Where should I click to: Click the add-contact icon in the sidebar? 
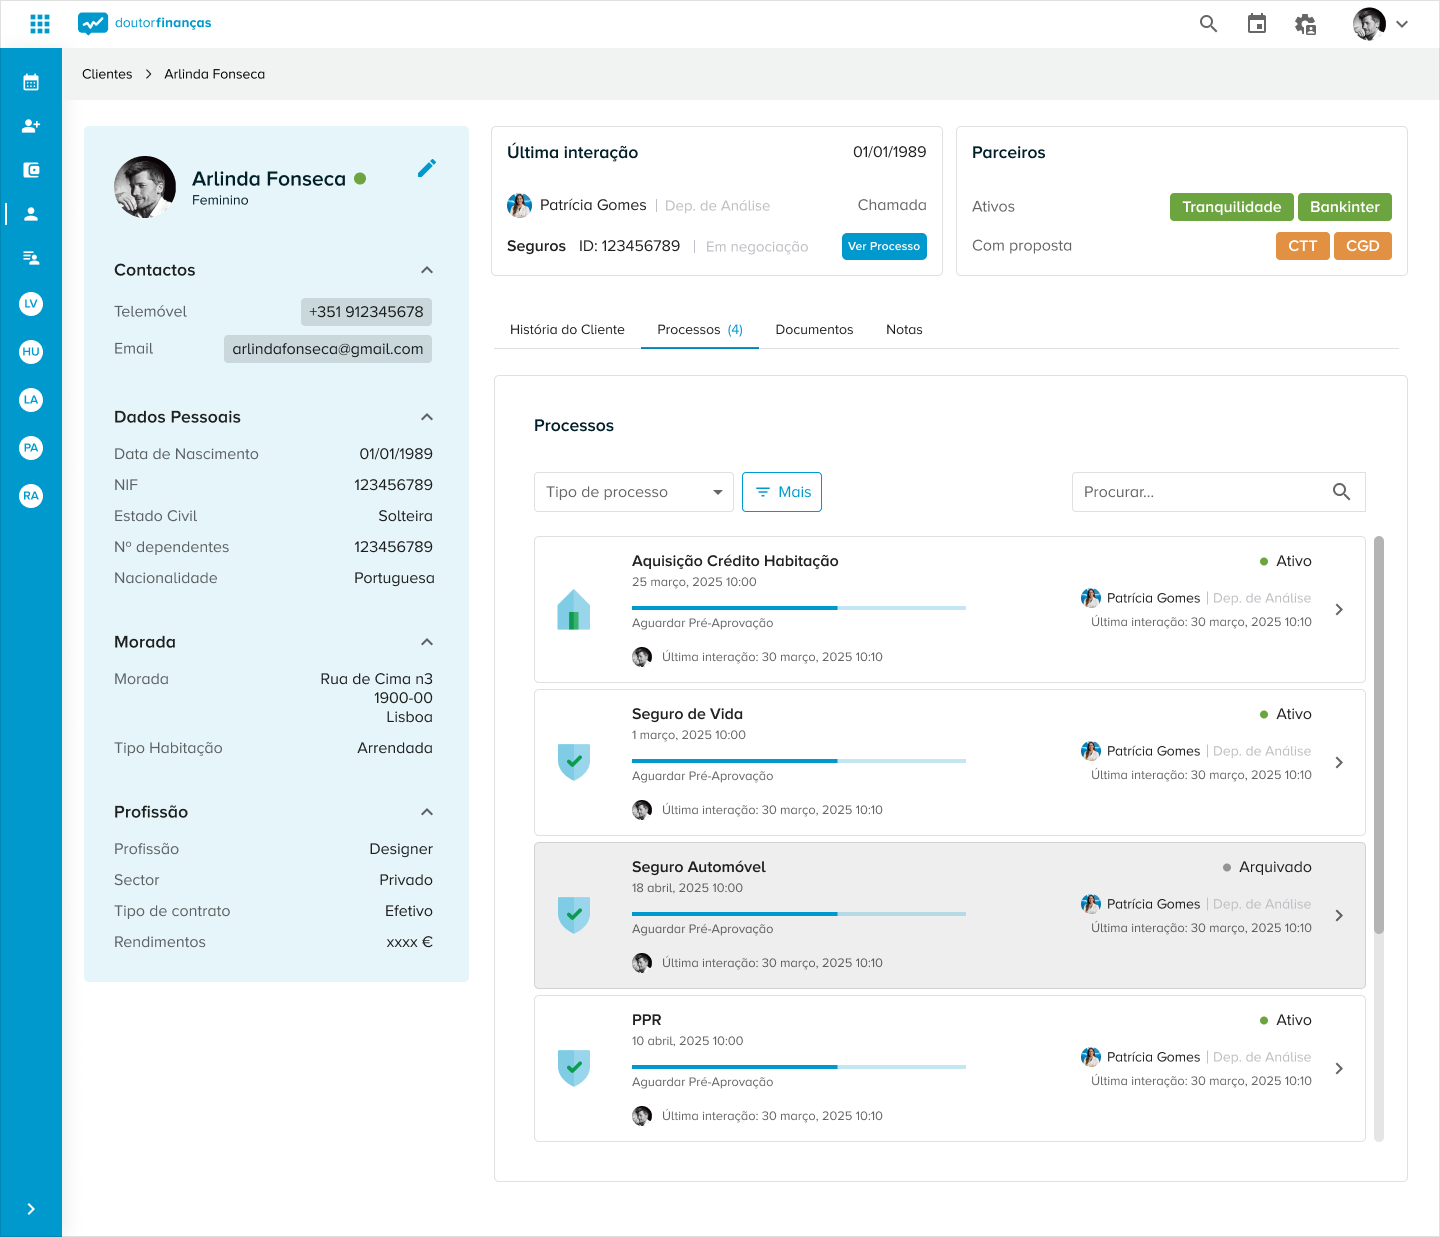pyautogui.click(x=31, y=126)
